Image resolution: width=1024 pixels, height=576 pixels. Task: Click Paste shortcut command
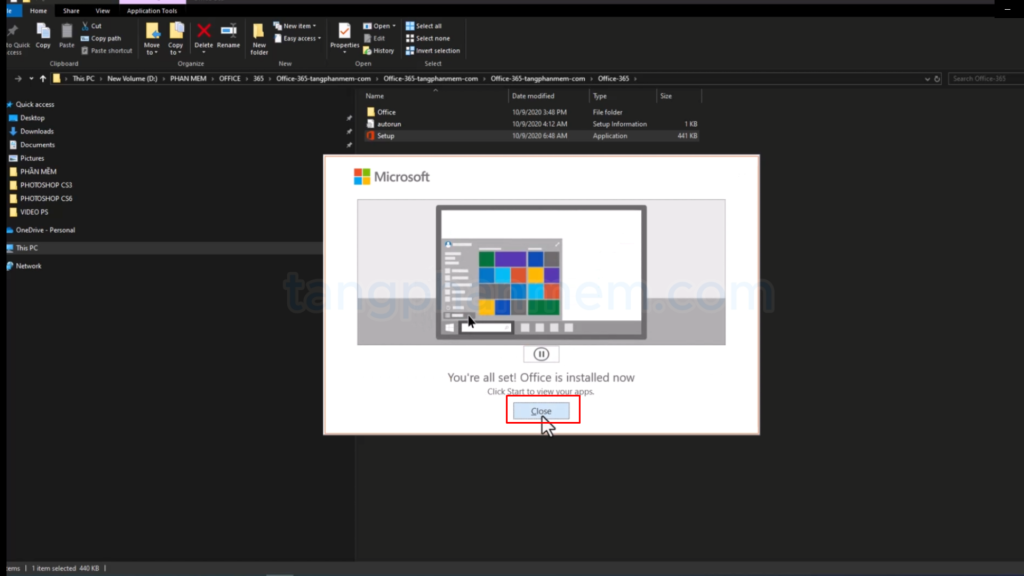(x=106, y=51)
